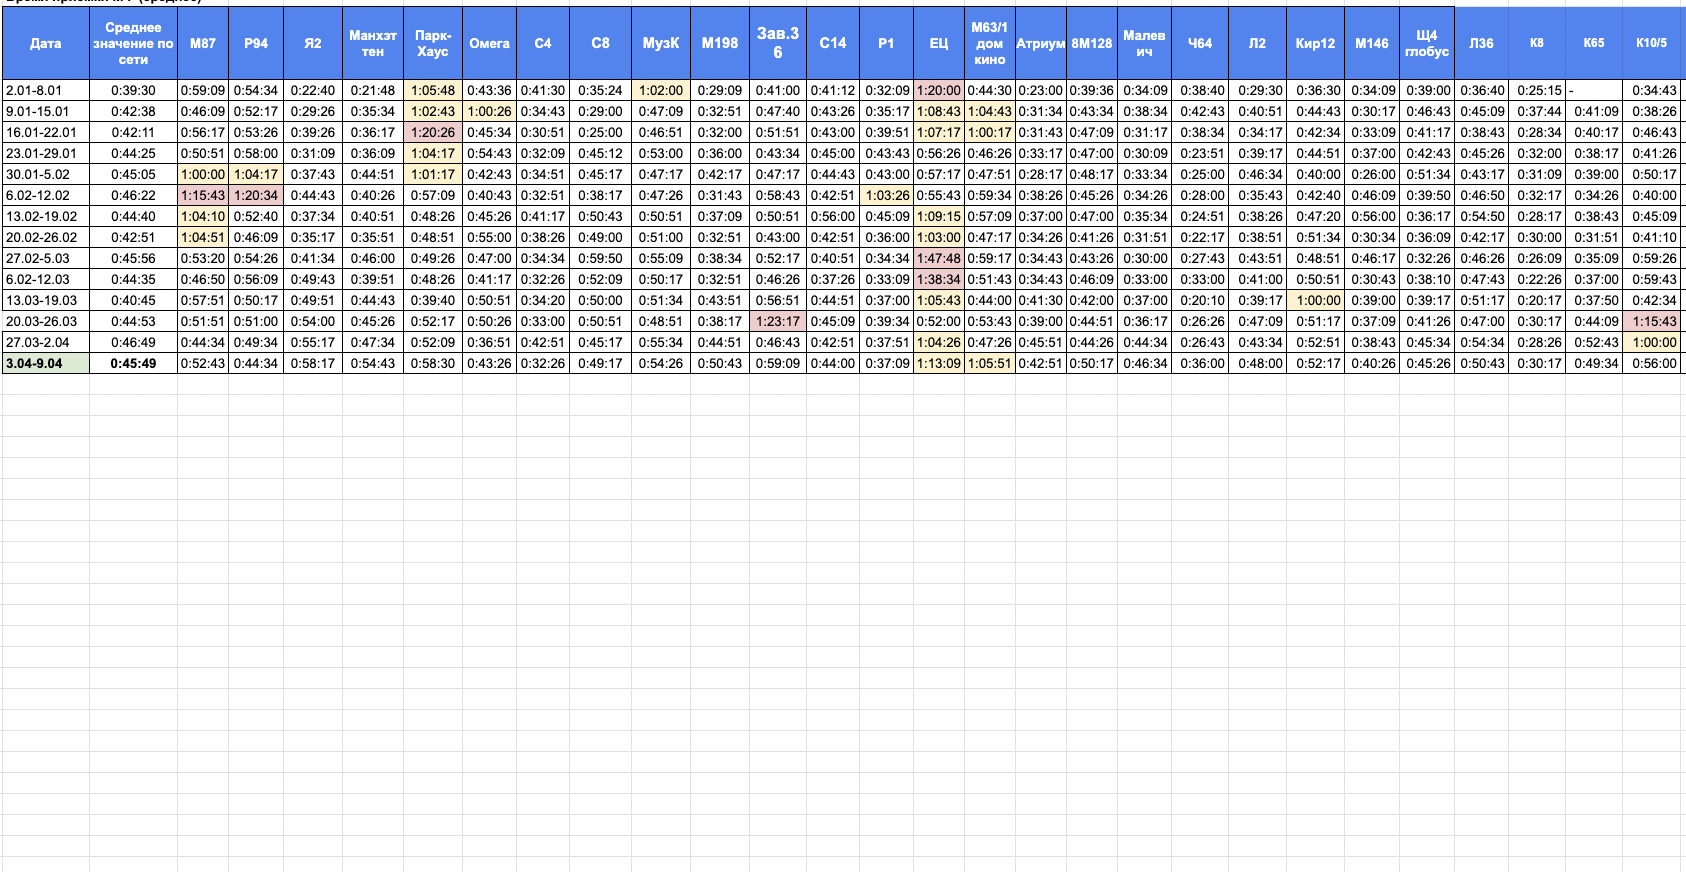
Task: Select "0:22:26" in the К8 column
Action: click(x=1539, y=279)
